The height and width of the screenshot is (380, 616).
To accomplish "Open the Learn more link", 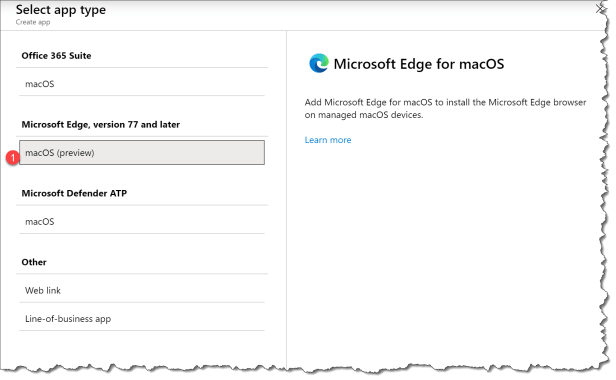I will pyautogui.click(x=328, y=140).
